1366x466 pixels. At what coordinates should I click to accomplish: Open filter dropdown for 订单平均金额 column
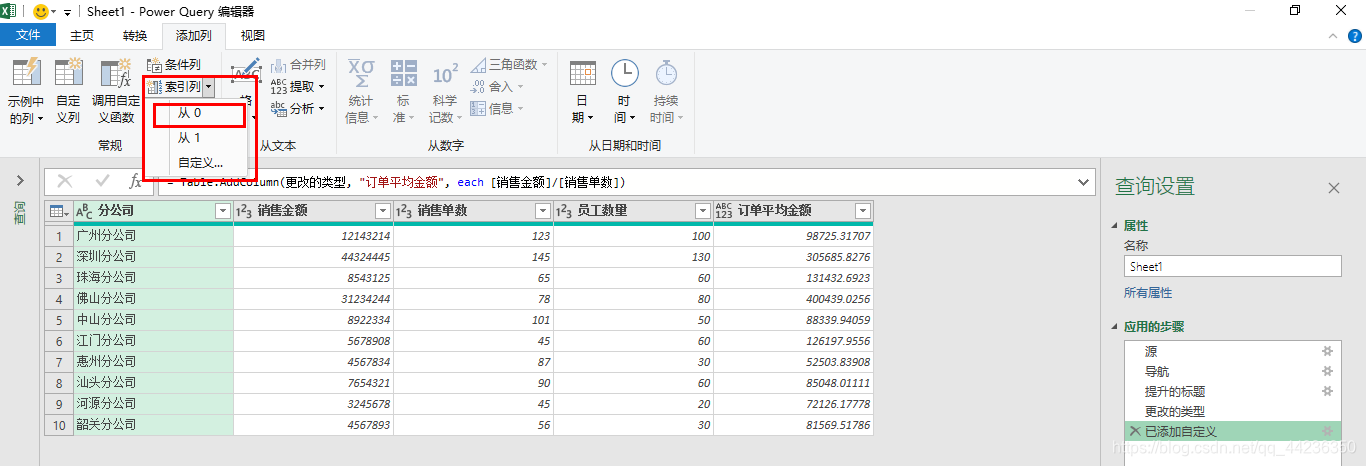coord(863,211)
